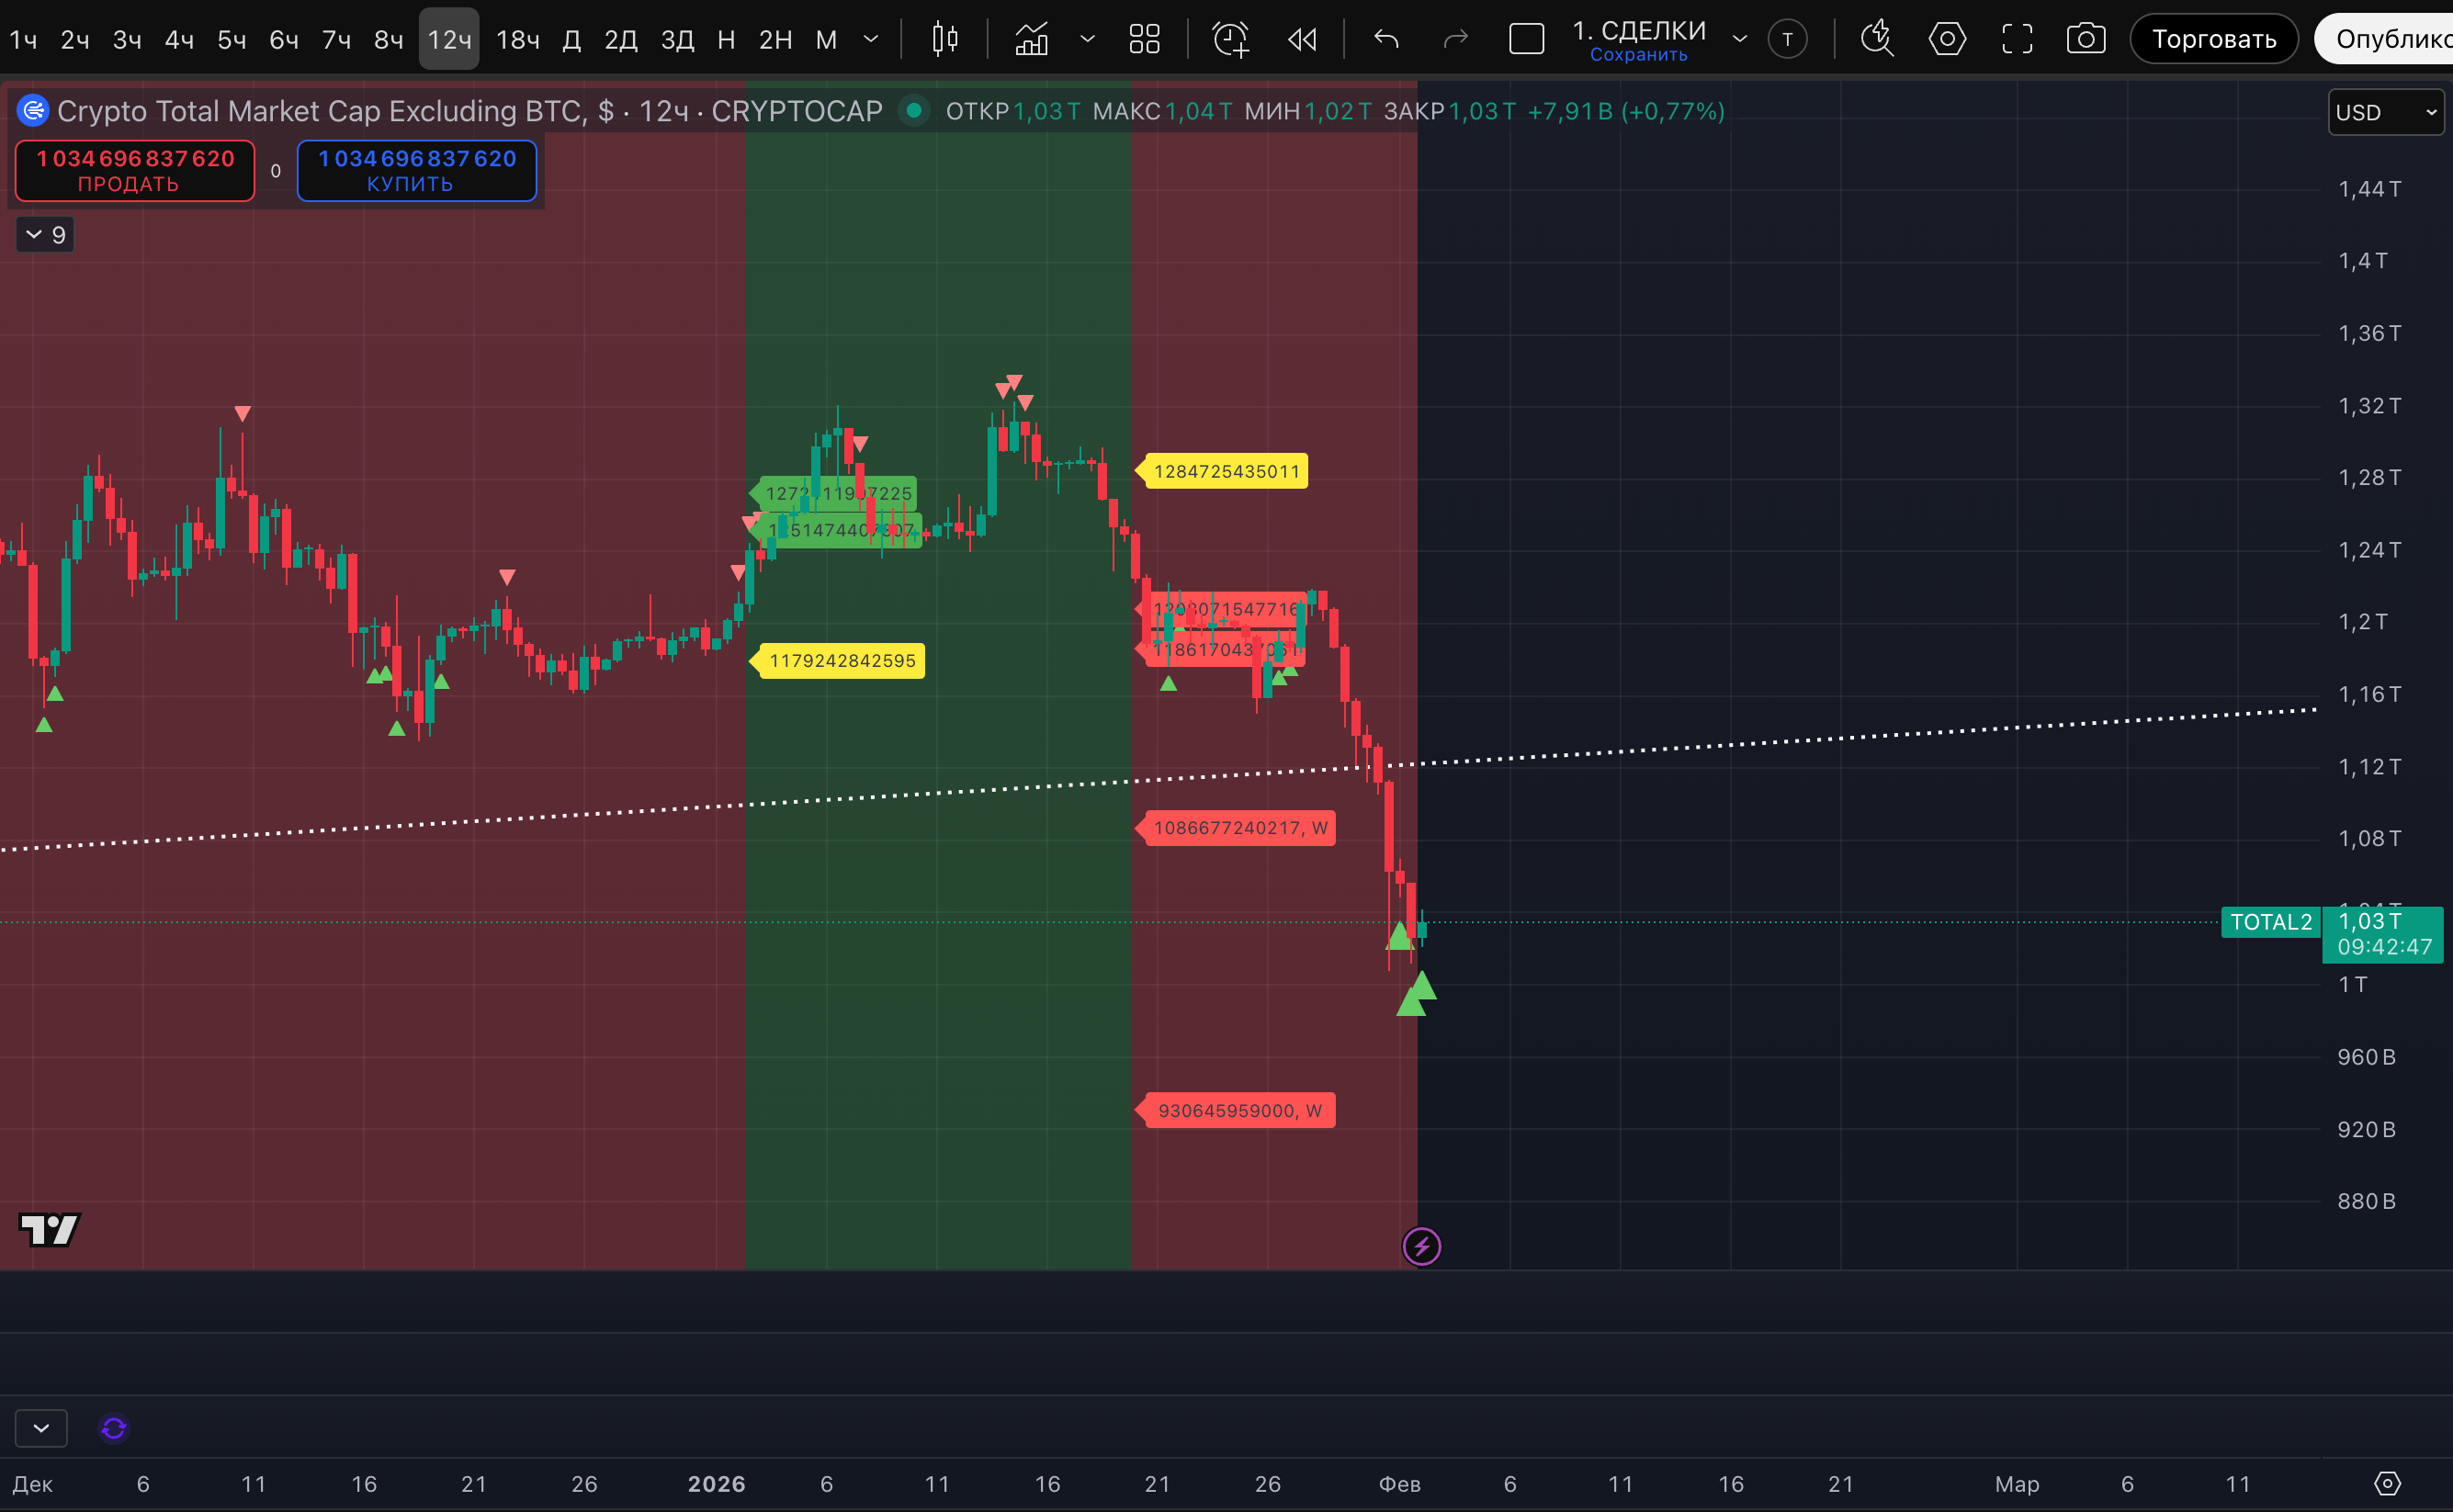Viewport: 2453px width, 1512px height.
Task: Open the indicator templates grid
Action: click(x=1144, y=39)
